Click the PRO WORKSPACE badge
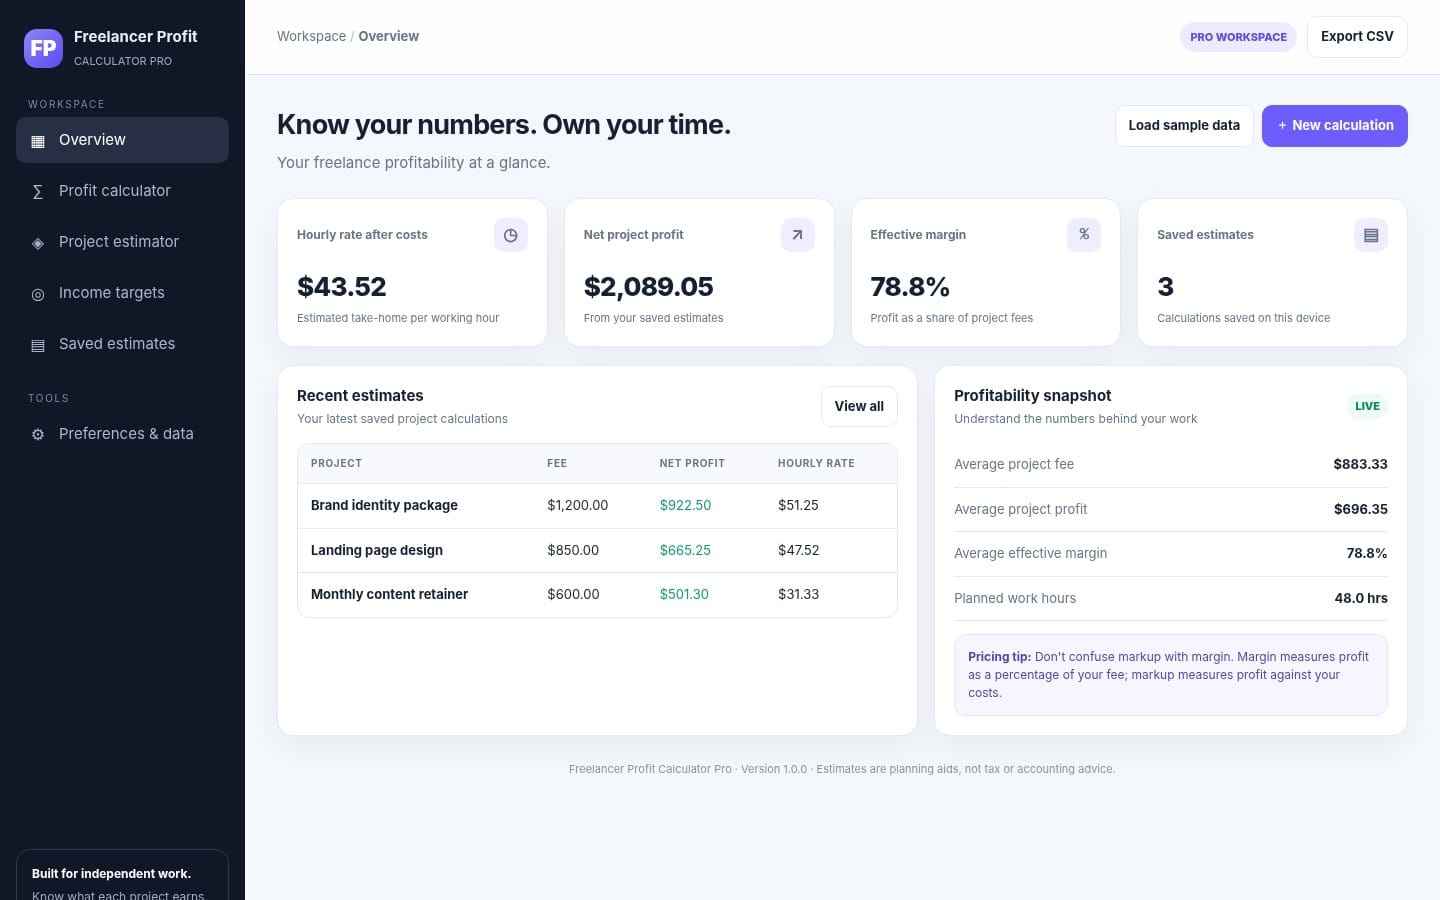 pos(1238,37)
